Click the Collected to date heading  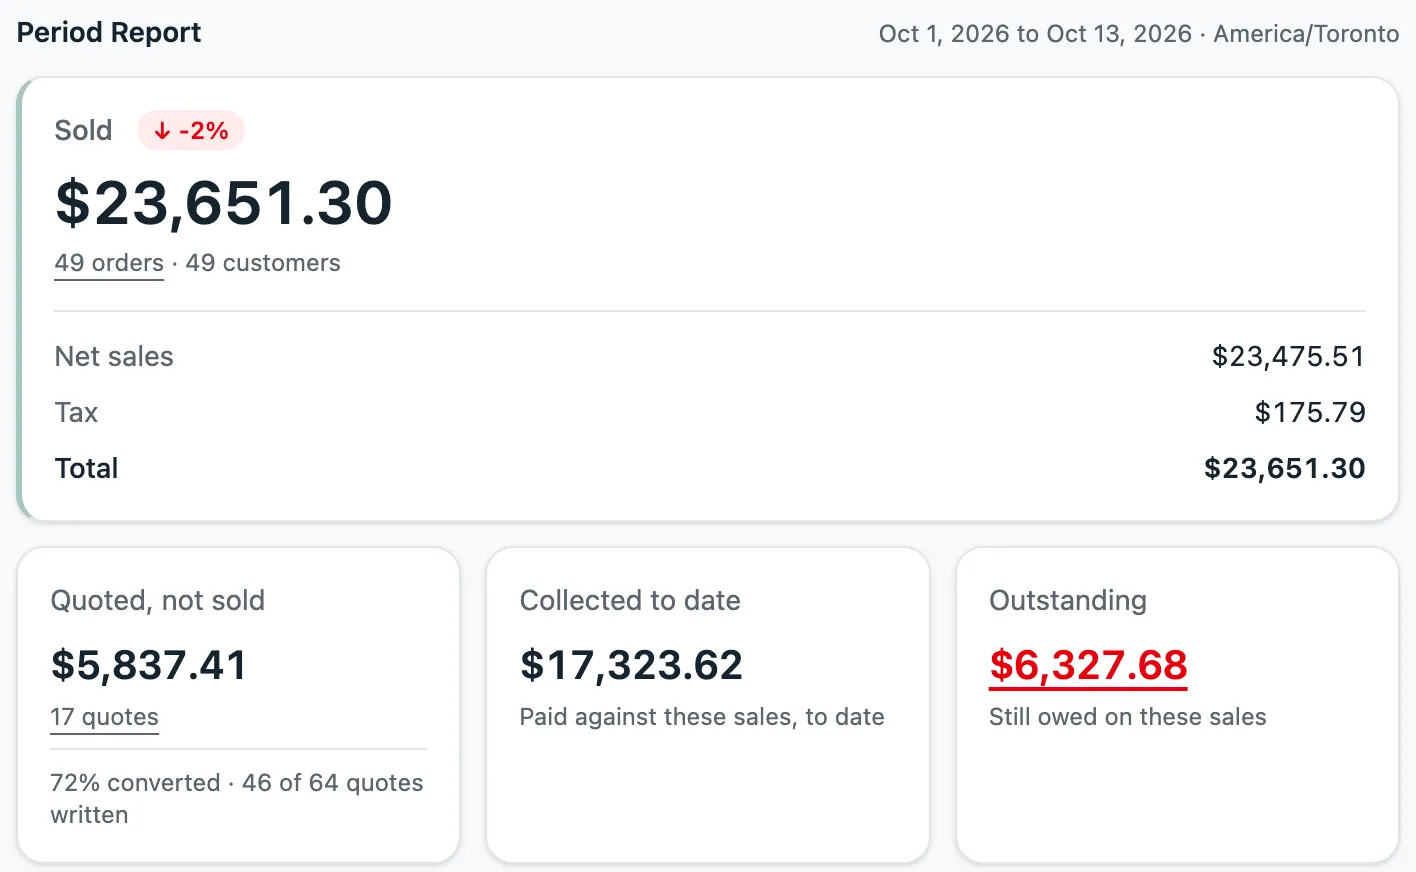point(630,601)
